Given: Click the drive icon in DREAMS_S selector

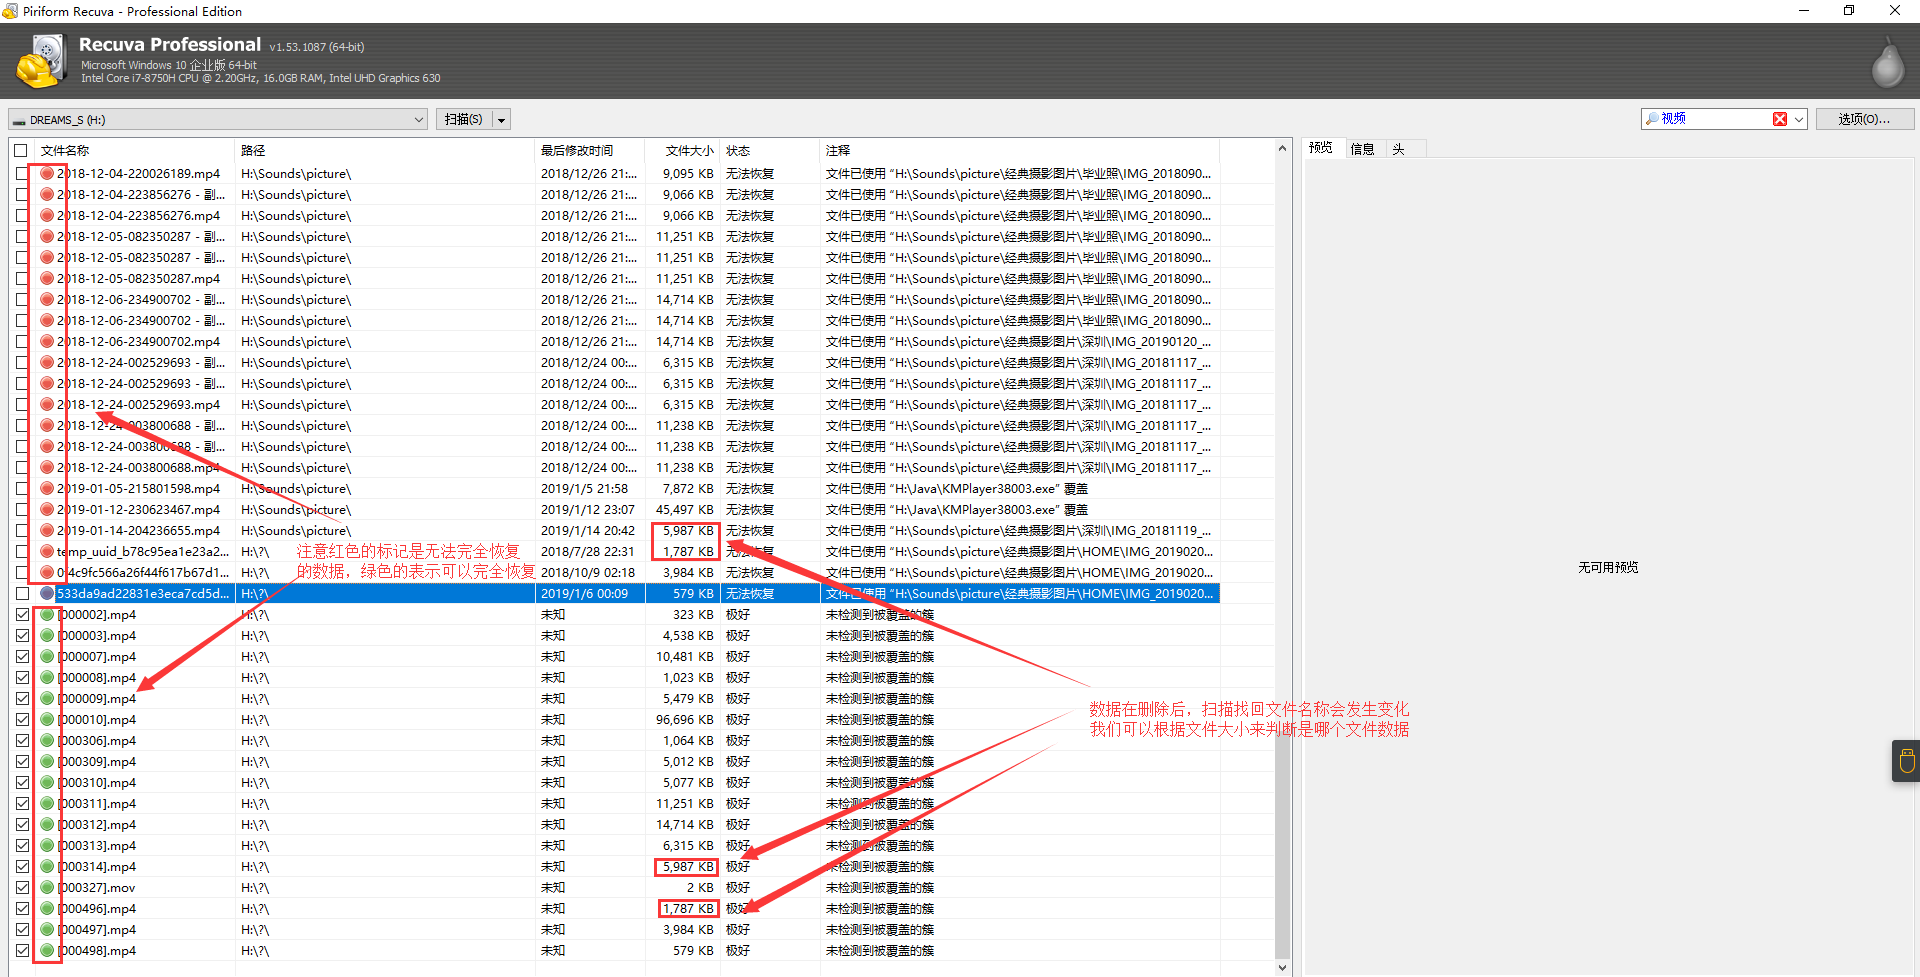Looking at the screenshot, I should (19, 120).
